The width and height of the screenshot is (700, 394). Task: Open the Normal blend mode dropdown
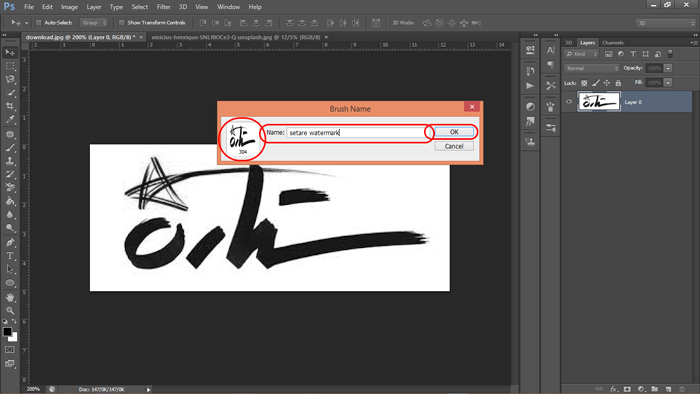(592, 68)
